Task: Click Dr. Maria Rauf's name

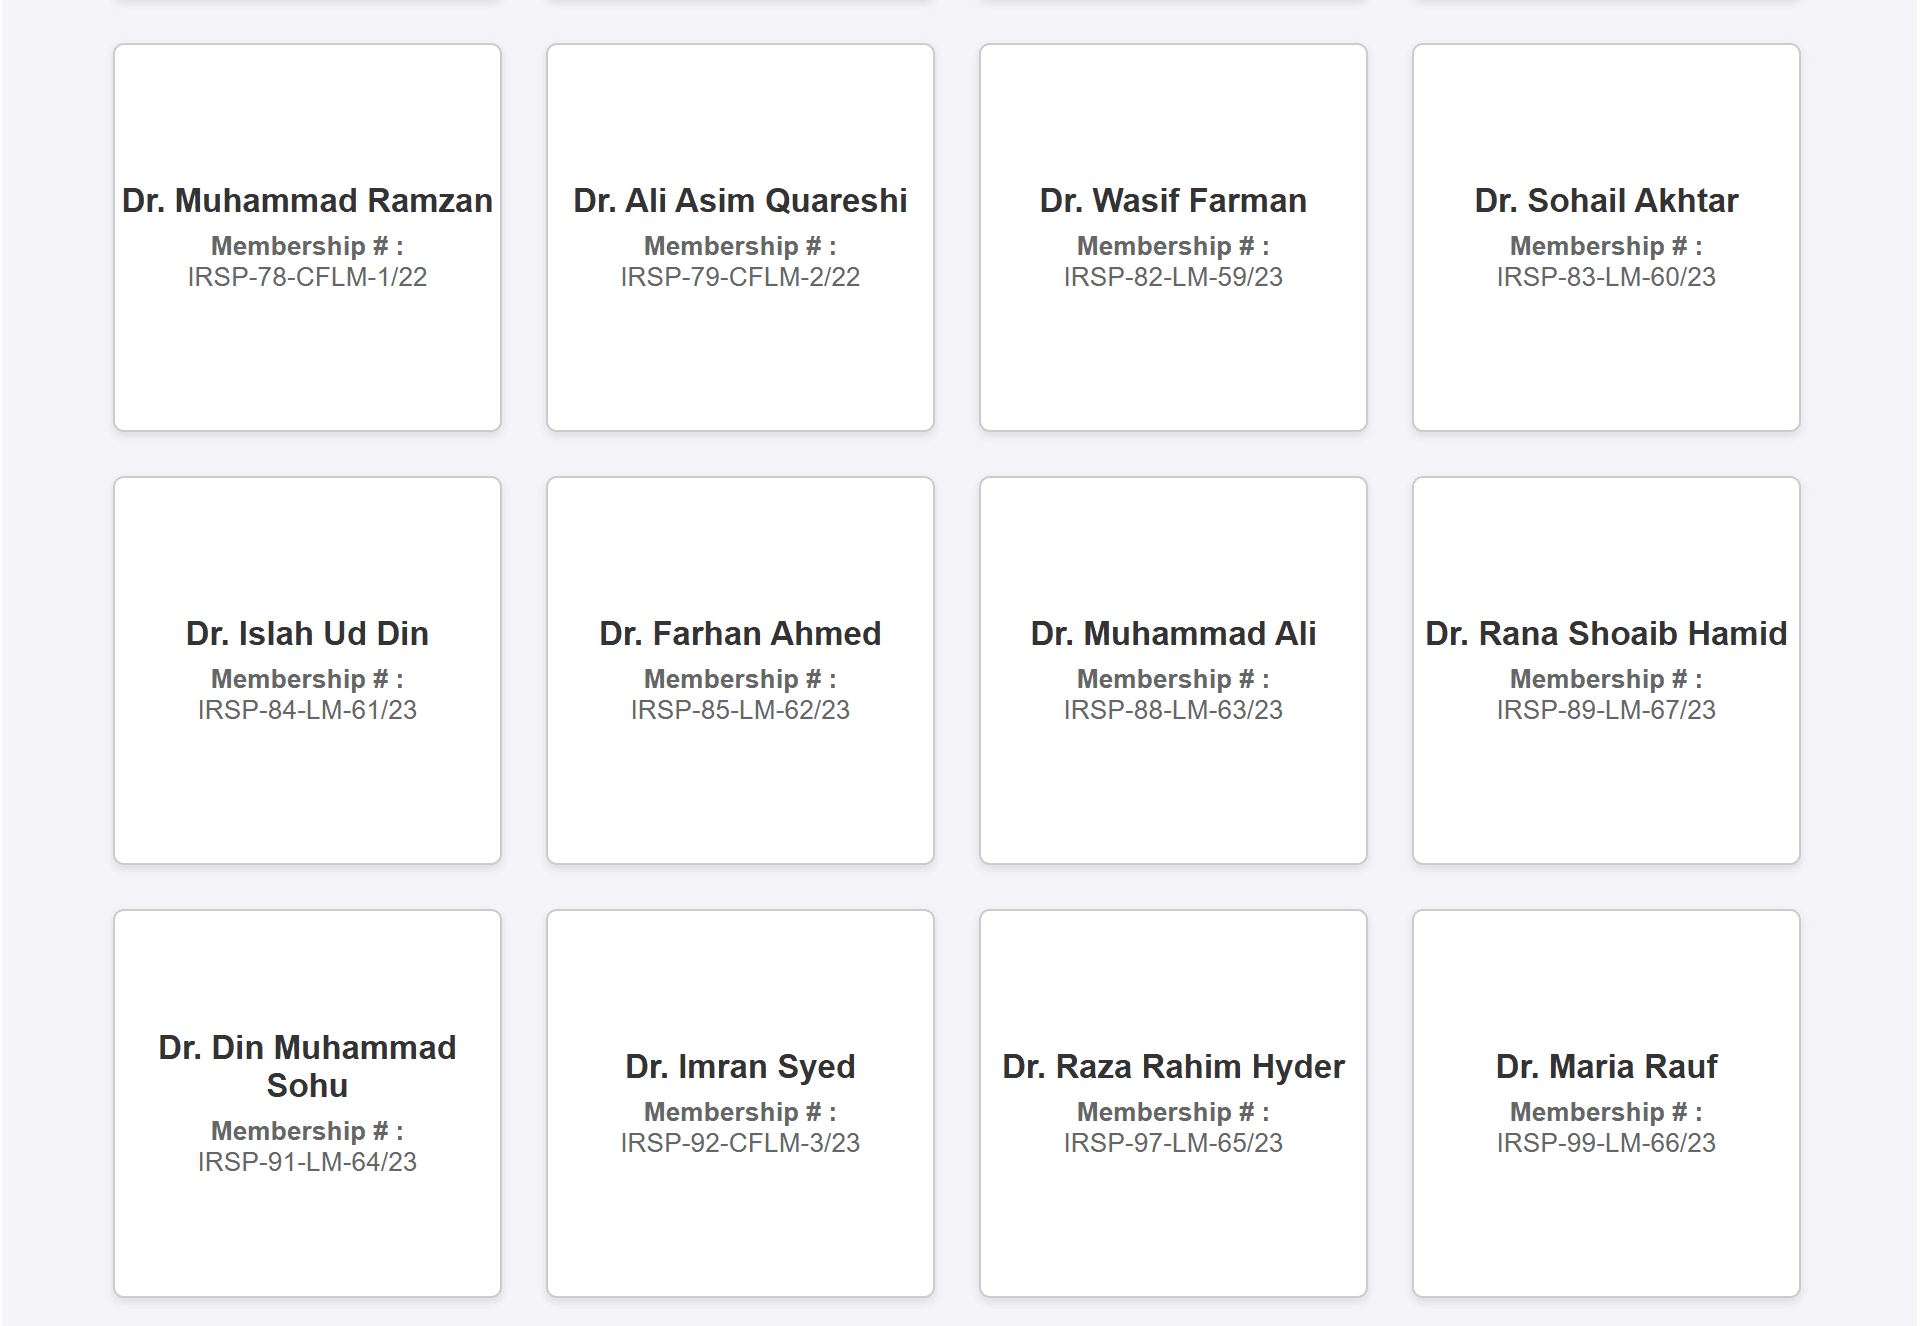Action: tap(1606, 1067)
